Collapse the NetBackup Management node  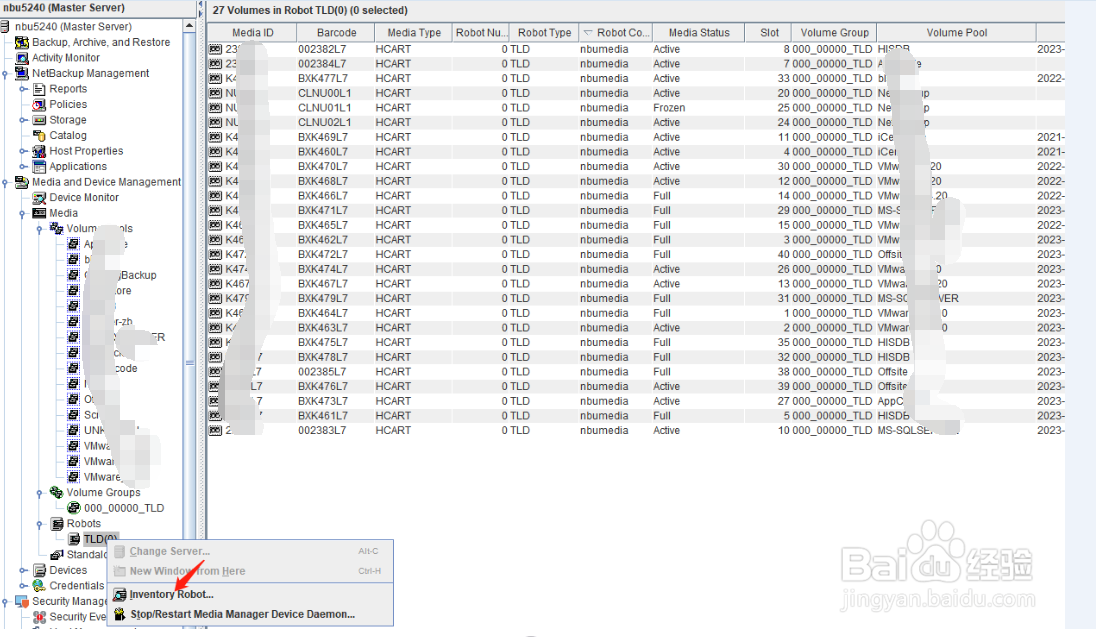[x=6, y=73]
